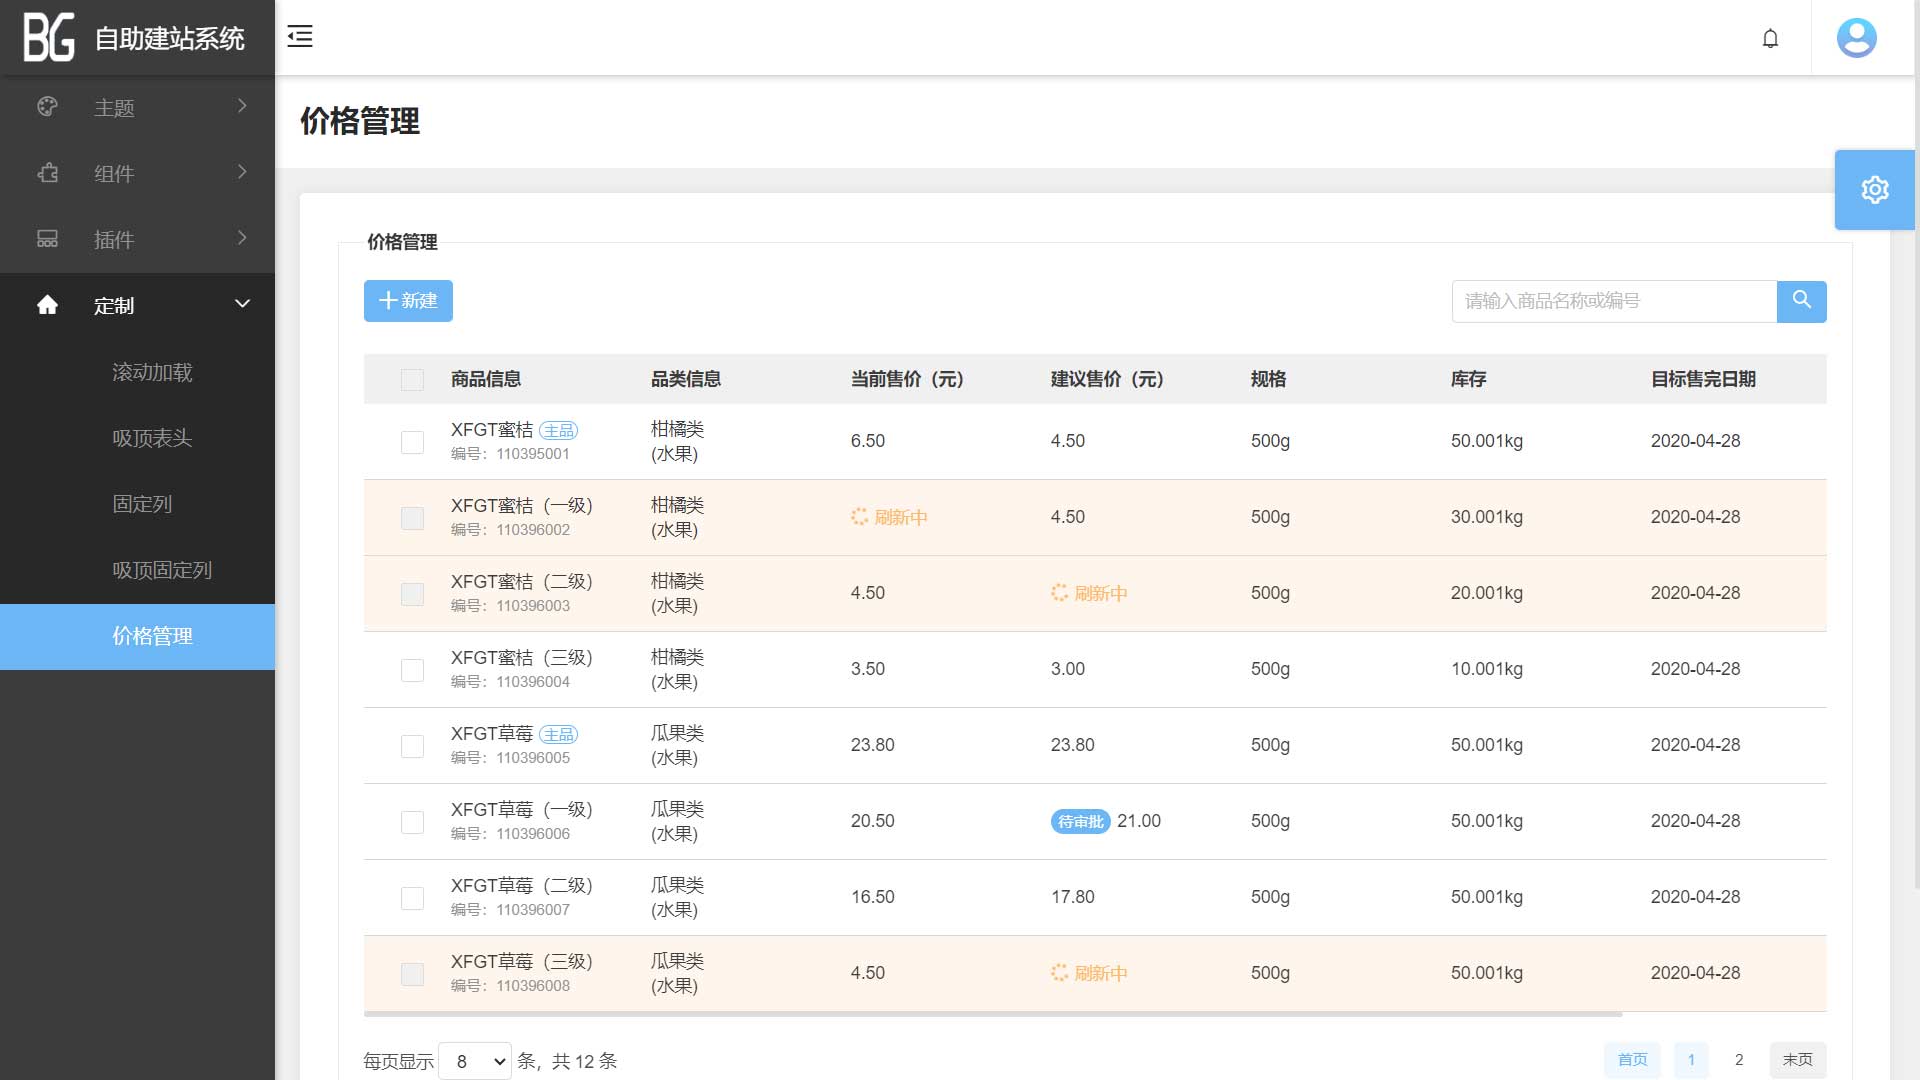Click the home icon beside 定制
The image size is (1920, 1080).
pos(47,305)
